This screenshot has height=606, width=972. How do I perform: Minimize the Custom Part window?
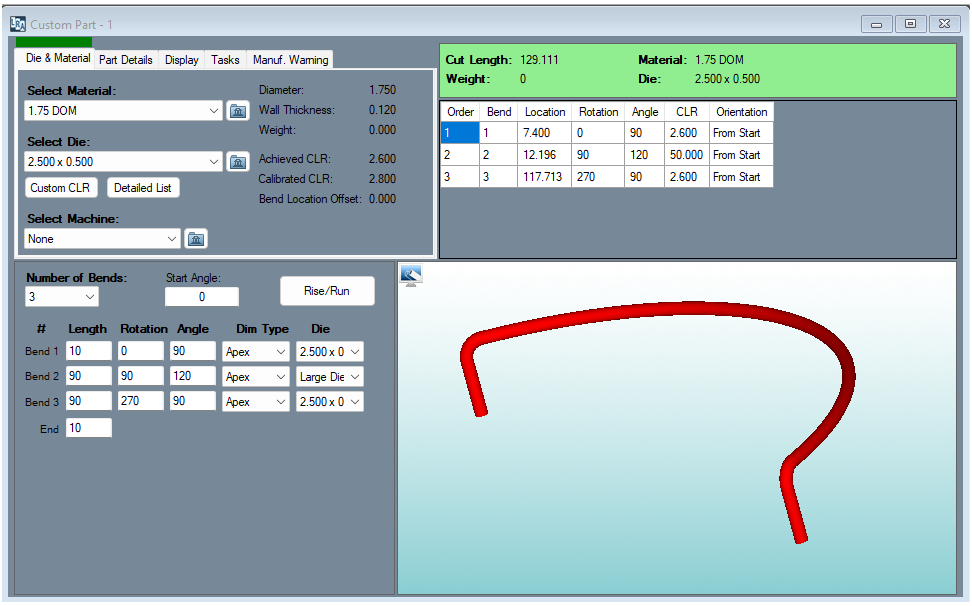tap(877, 24)
